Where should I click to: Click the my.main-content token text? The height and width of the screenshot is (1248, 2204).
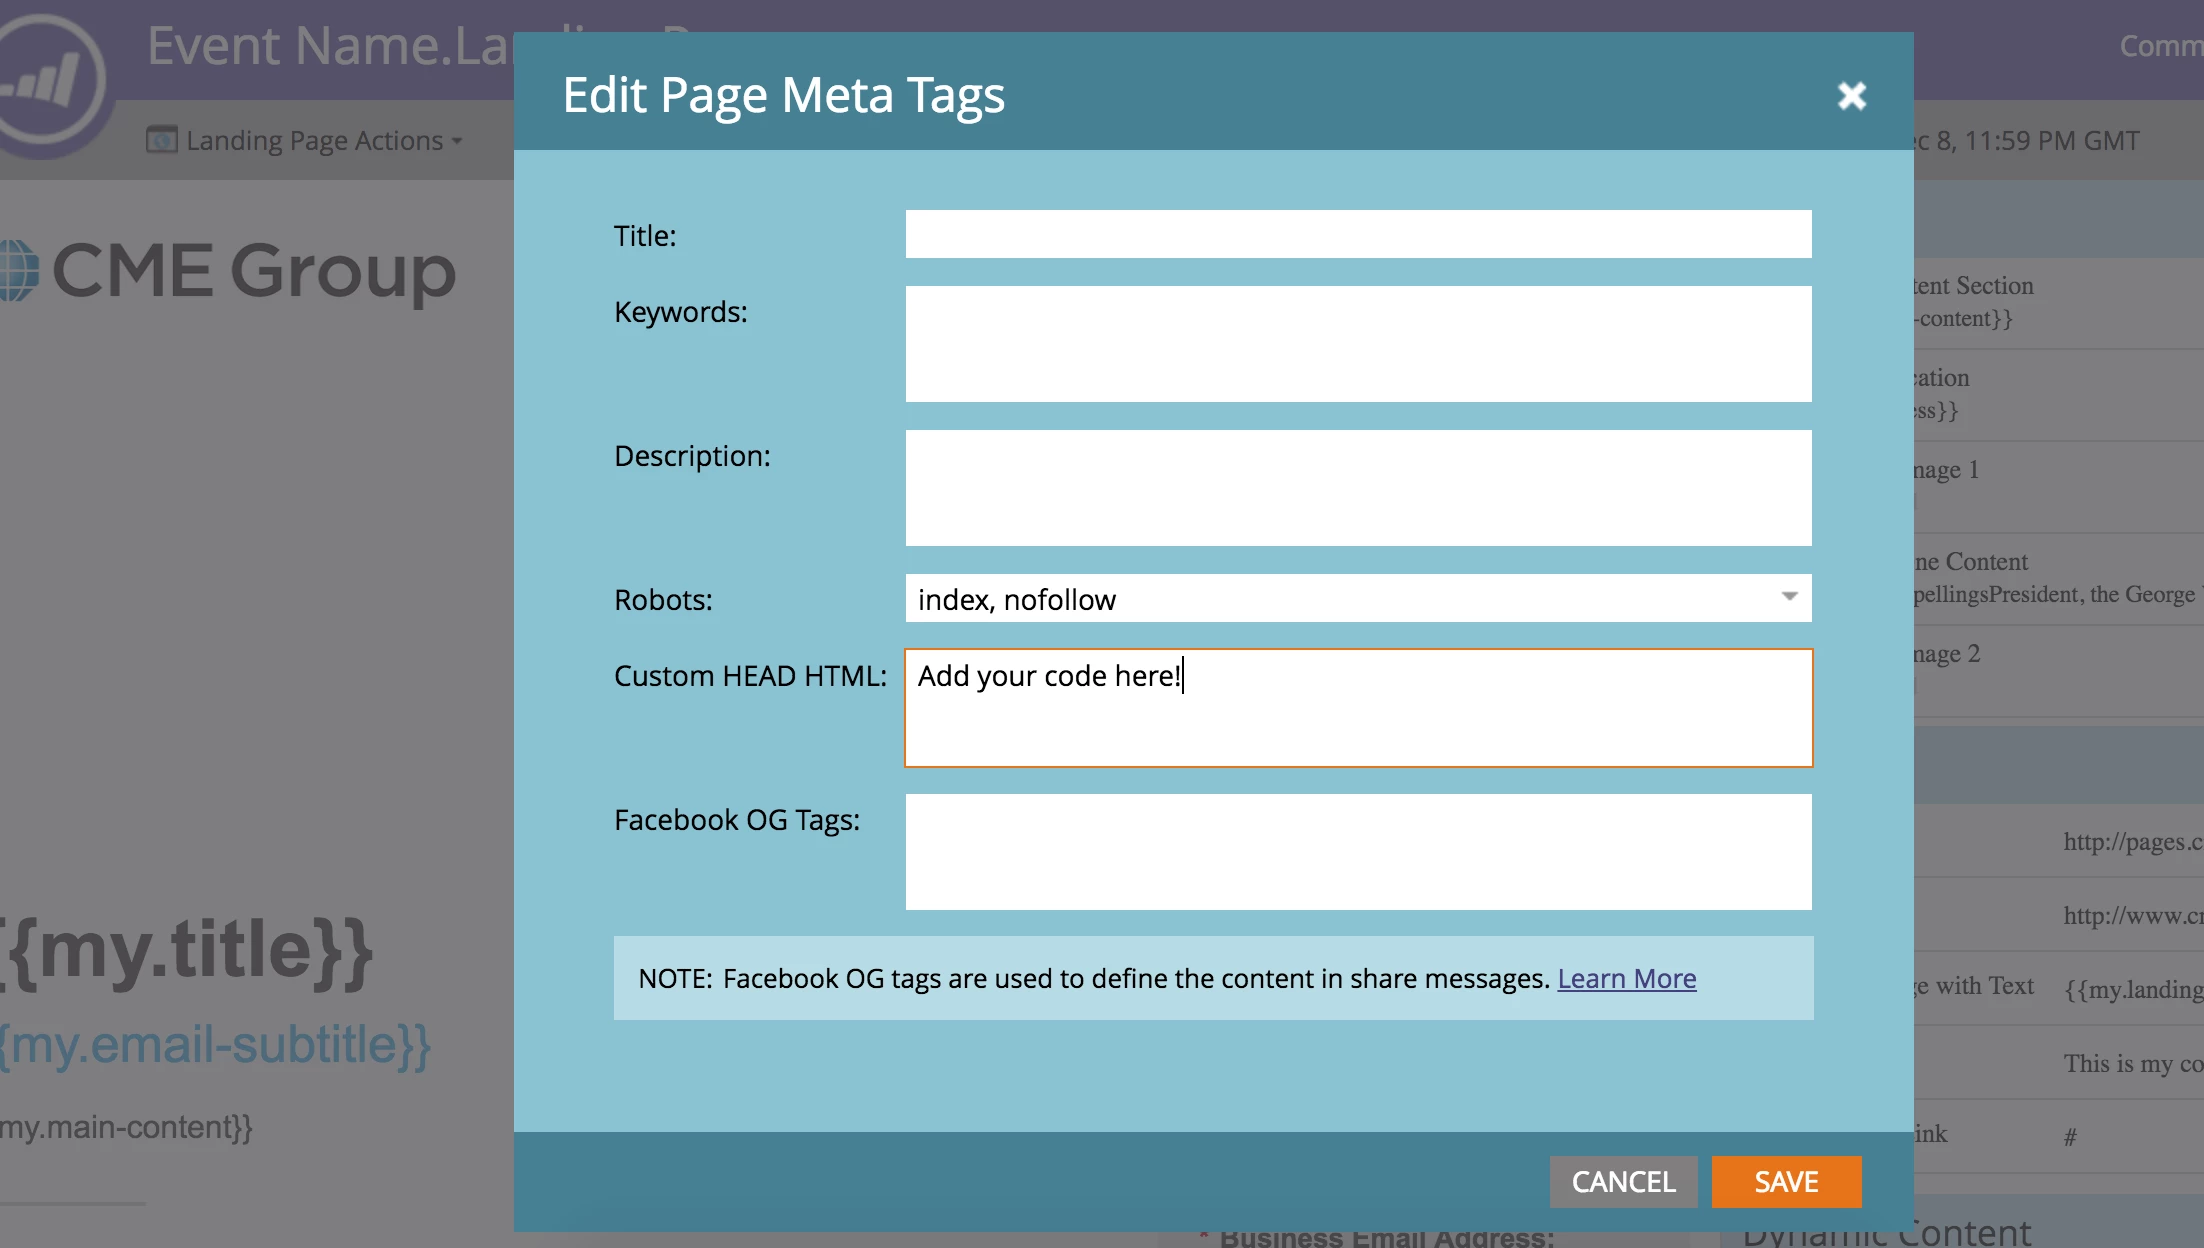126,1128
